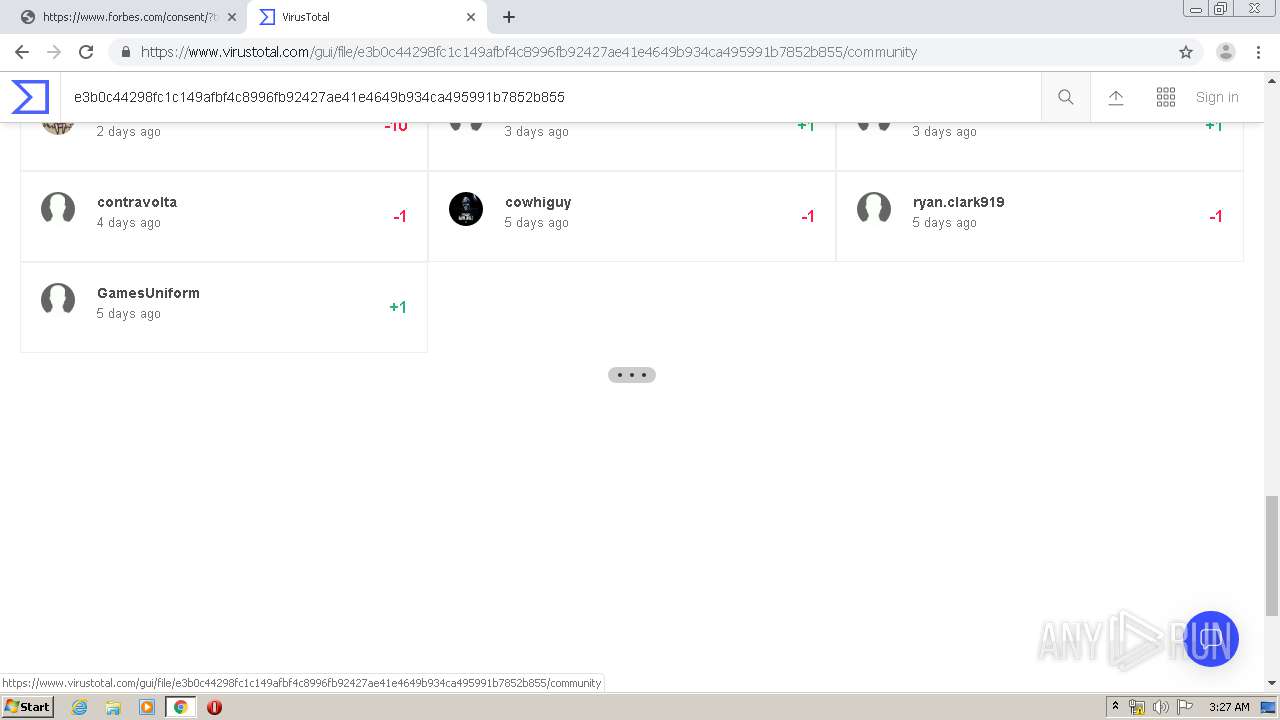Click the upload file arrow icon

click(1116, 97)
